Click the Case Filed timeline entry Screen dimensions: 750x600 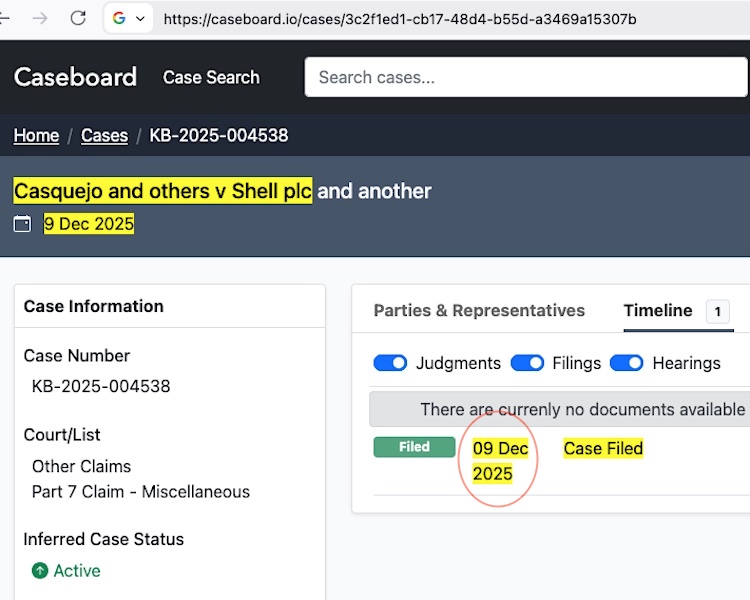603,448
